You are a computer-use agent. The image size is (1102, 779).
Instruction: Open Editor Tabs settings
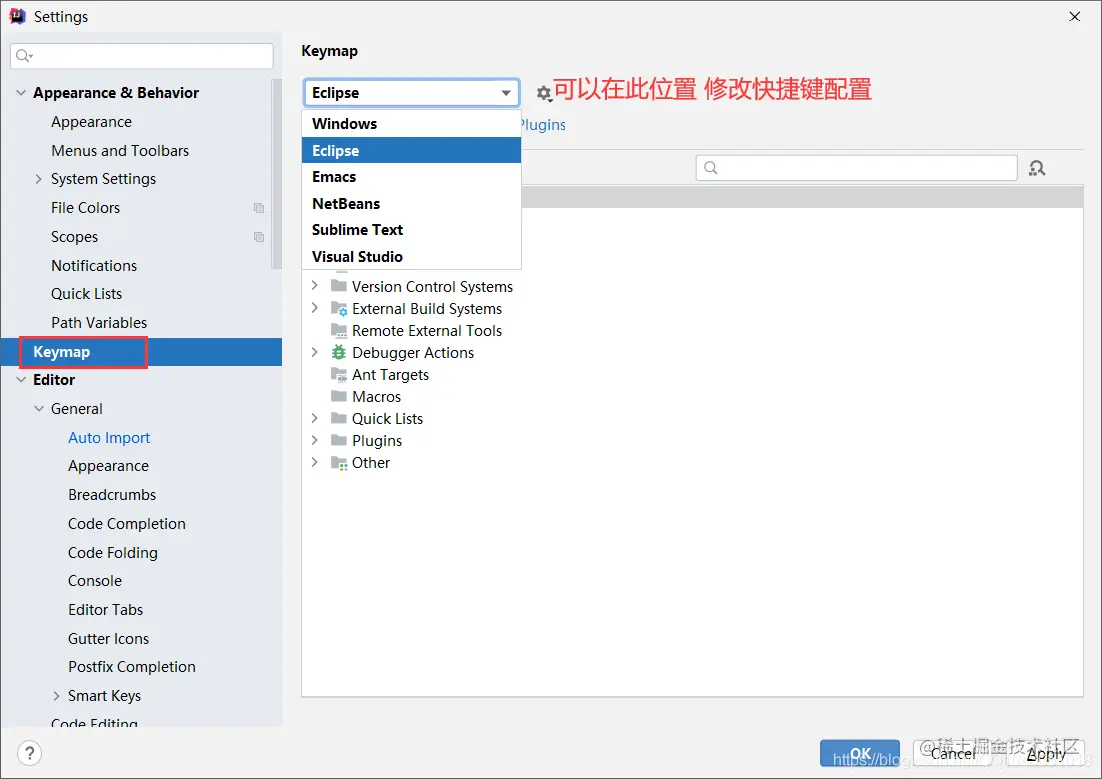[x=105, y=610]
